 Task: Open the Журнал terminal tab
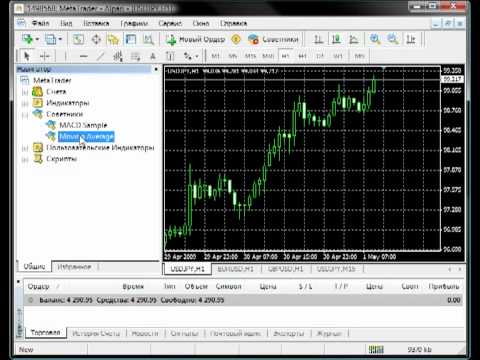coord(329,333)
